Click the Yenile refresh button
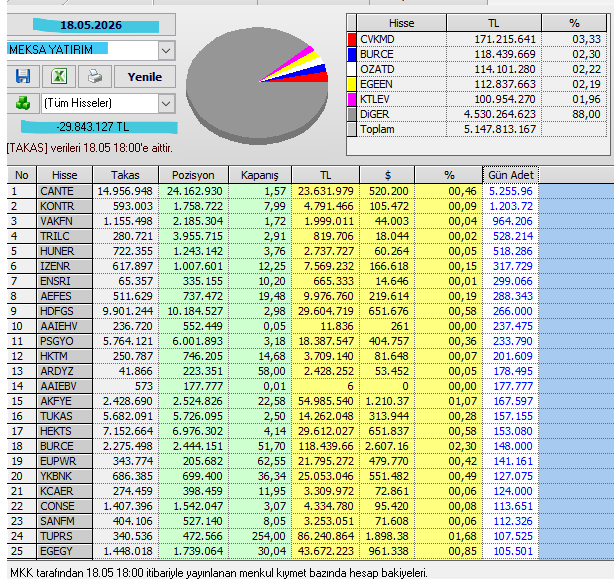This screenshot has width=614, height=579. pos(144,77)
